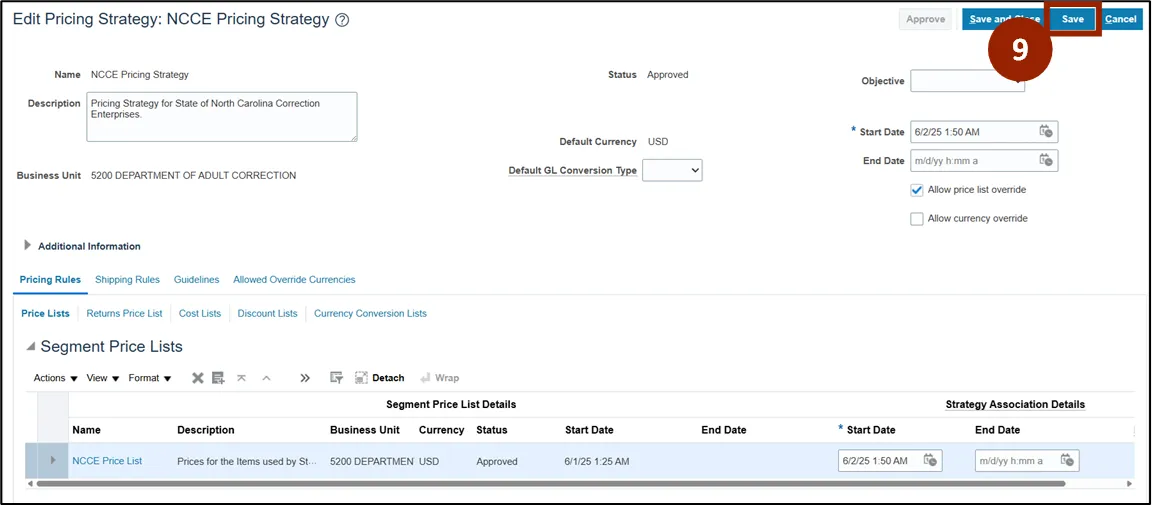The image size is (1152, 506).
Task: Click 'Prices for the Items used by St...' cell
Action: [248, 461]
